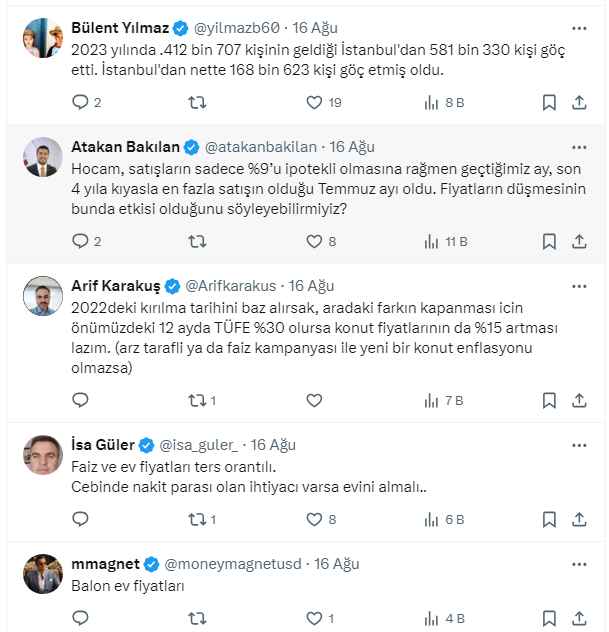Like Arif Karakuş's tweet
The image size is (609, 632).
point(314,400)
